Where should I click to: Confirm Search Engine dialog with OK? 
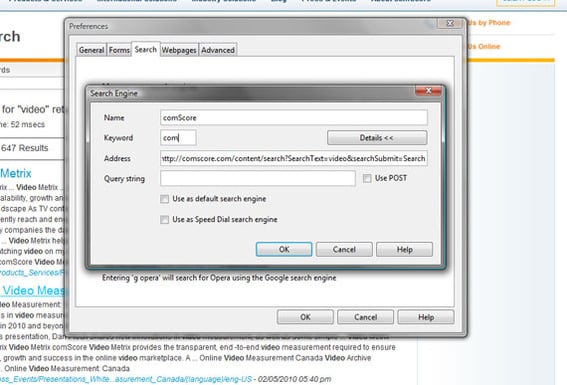284,249
